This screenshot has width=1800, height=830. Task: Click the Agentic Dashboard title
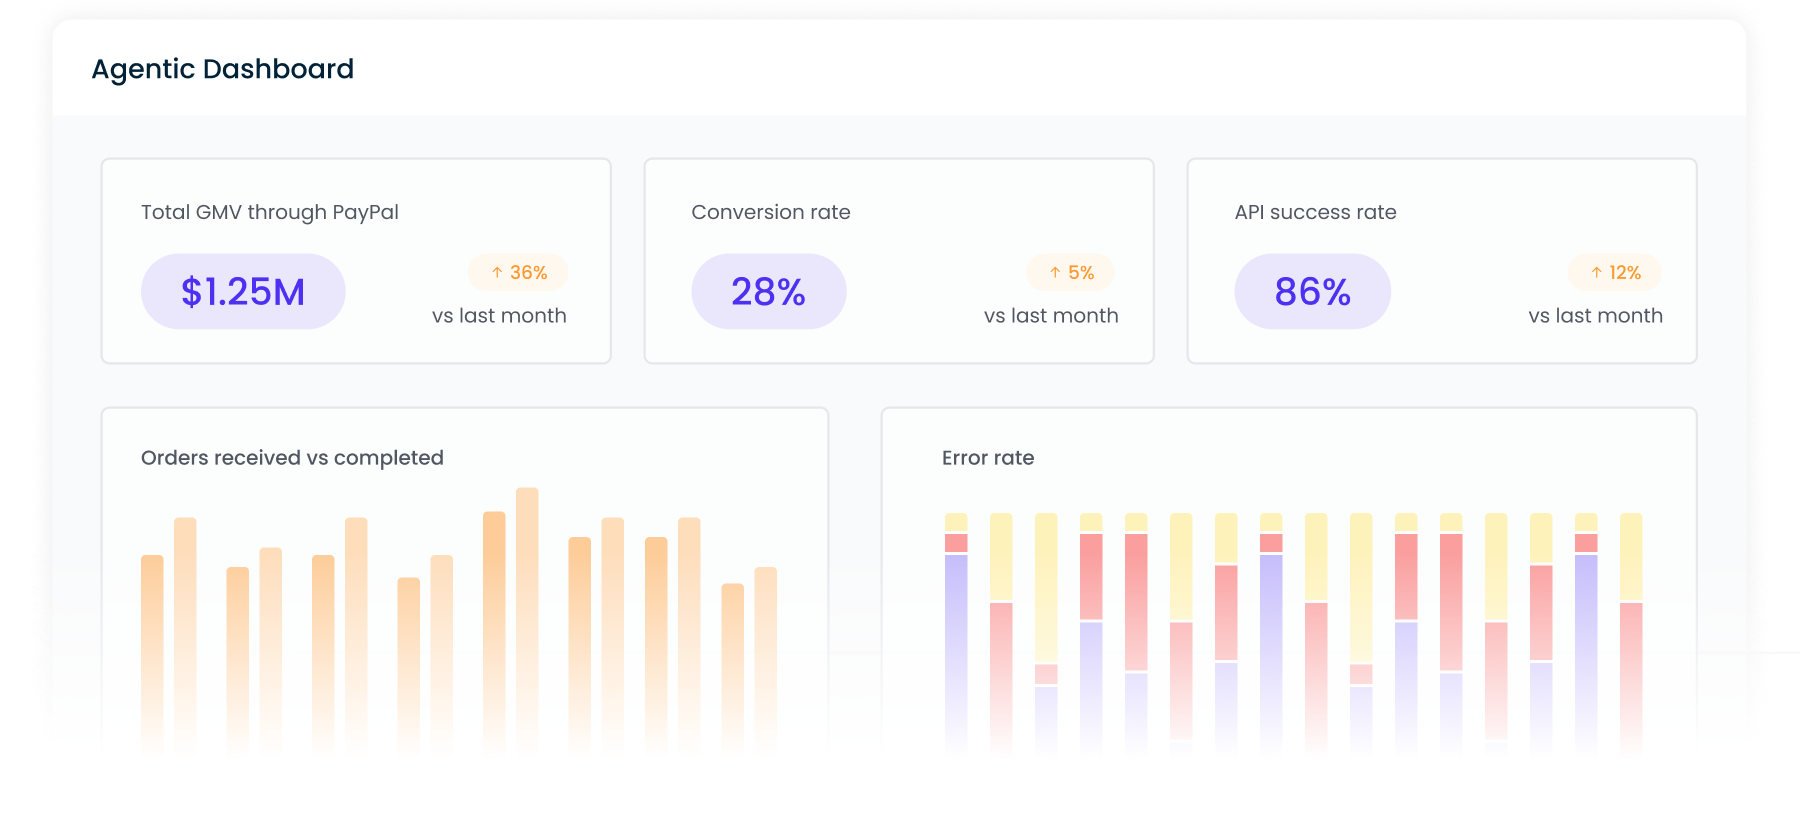(223, 69)
